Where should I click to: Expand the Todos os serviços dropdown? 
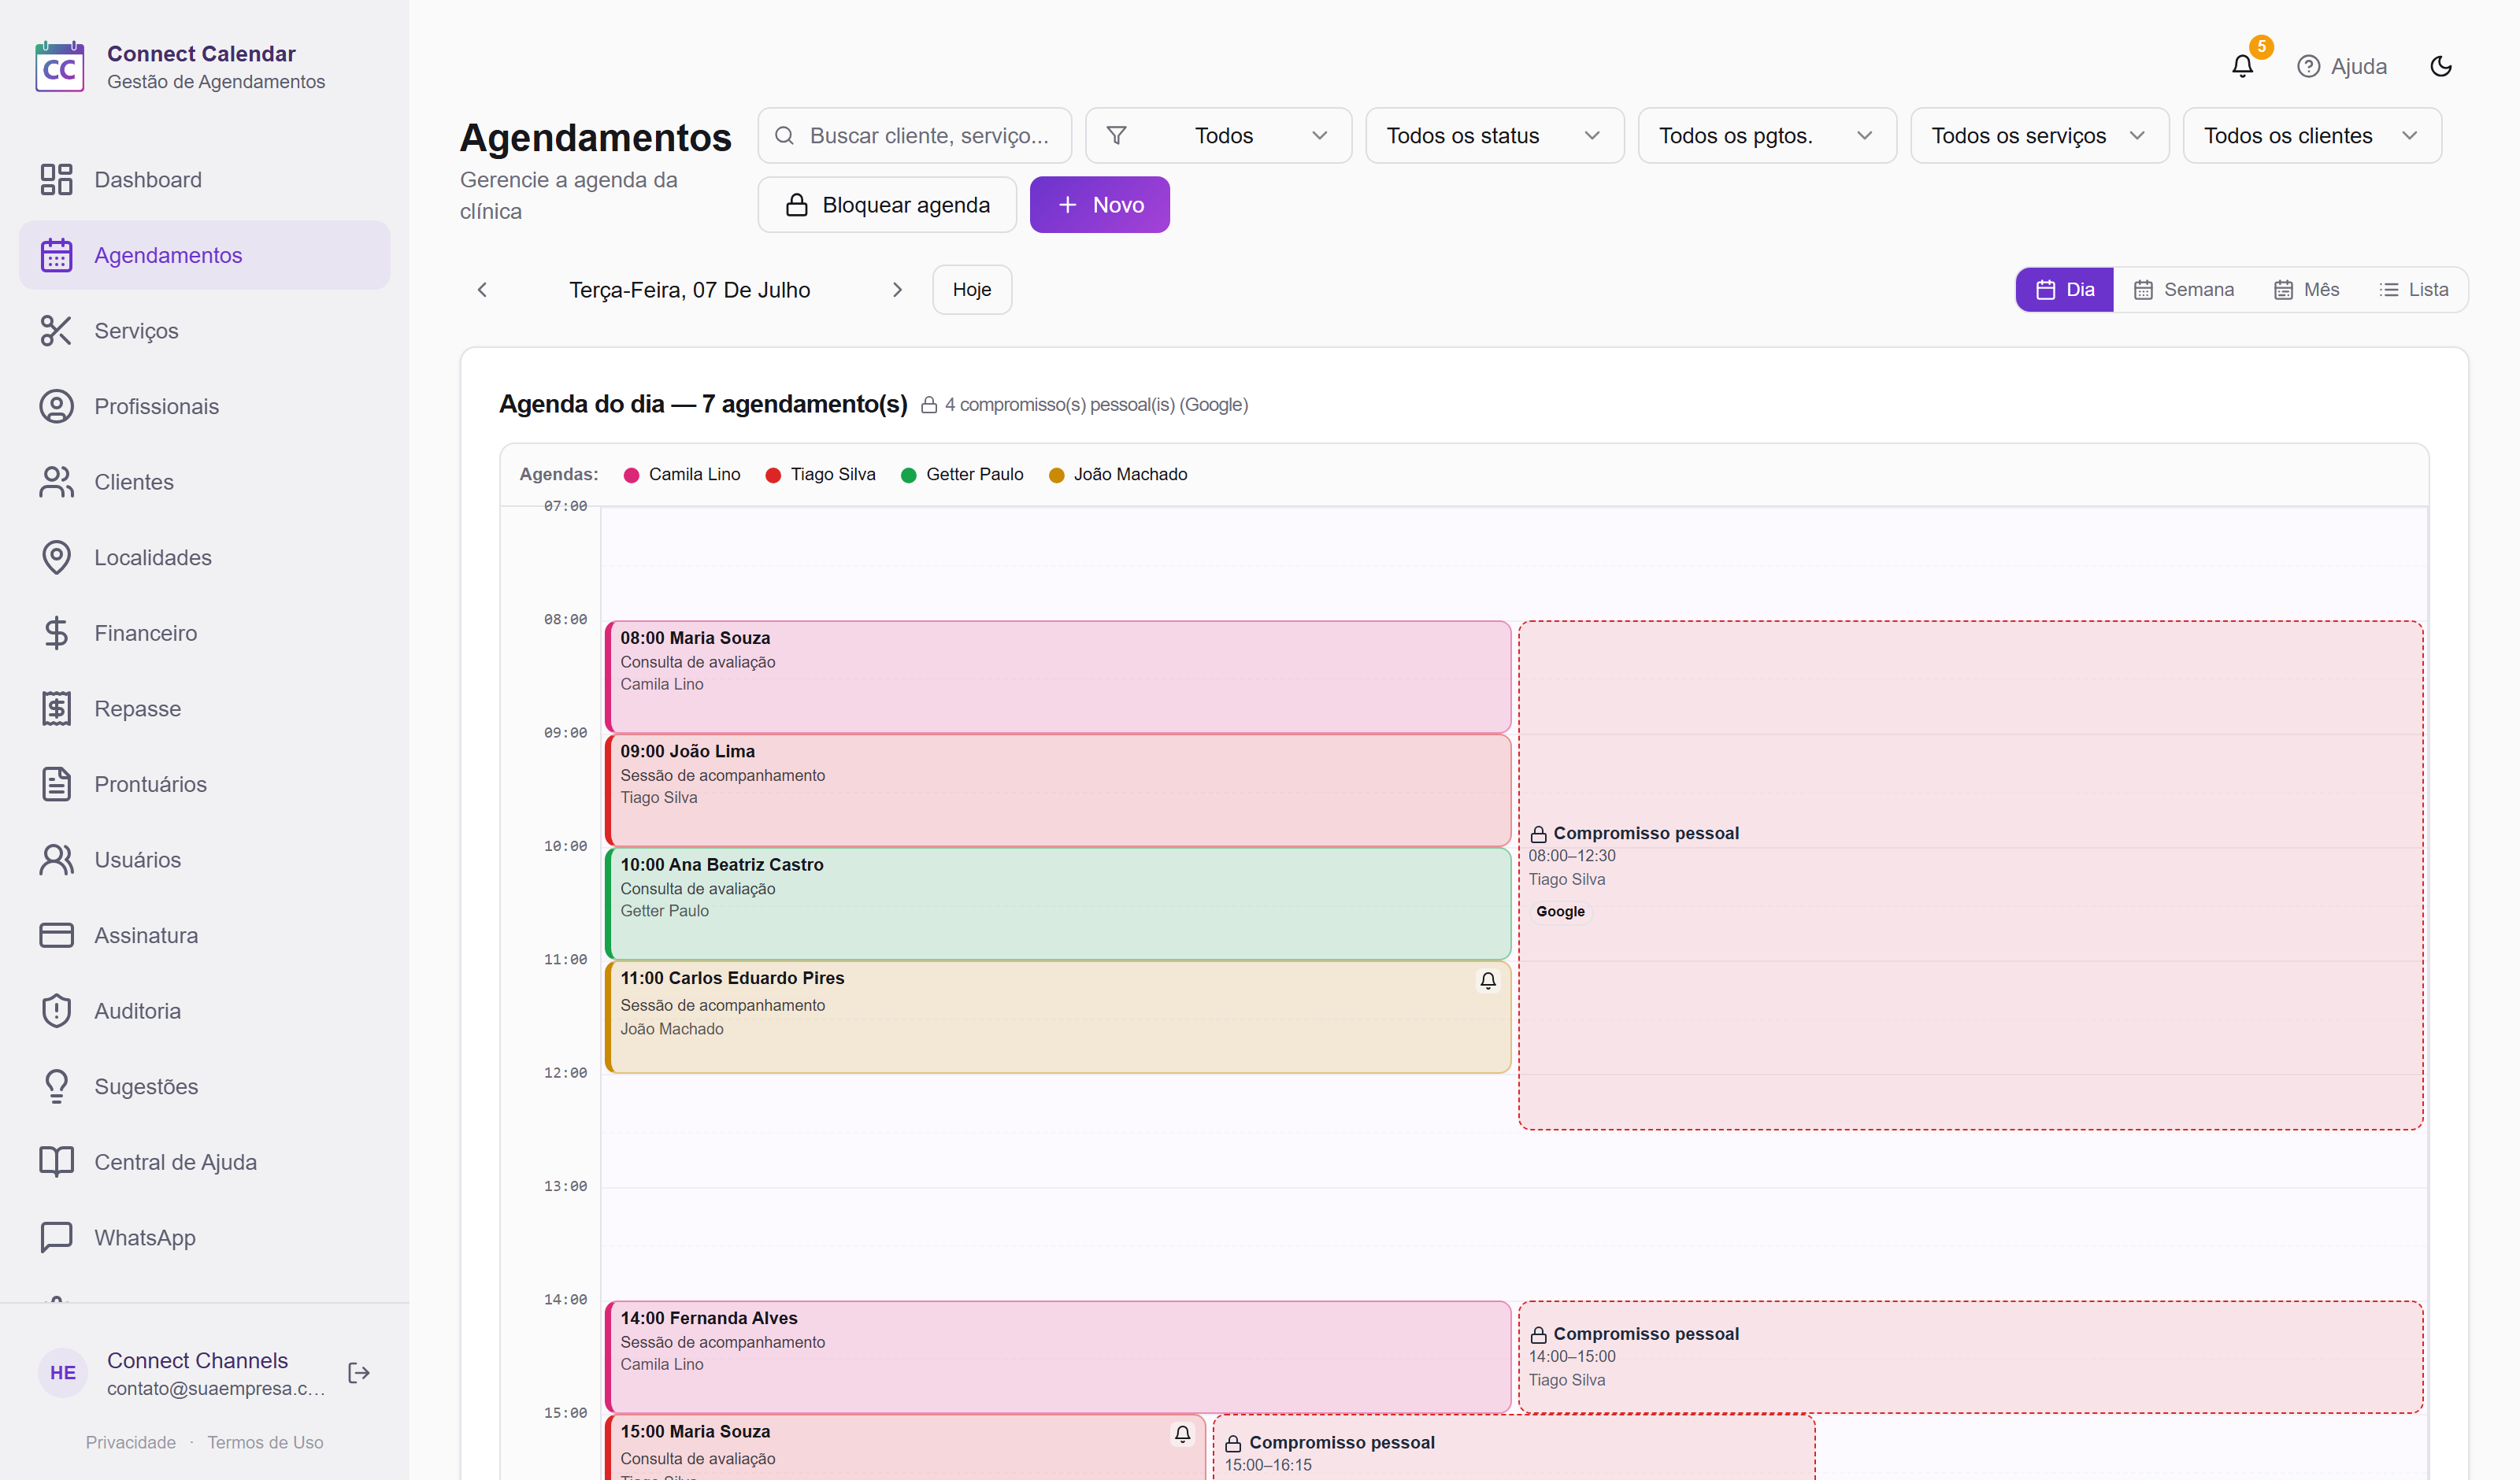pyautogui.click(x=2039, y=136)
